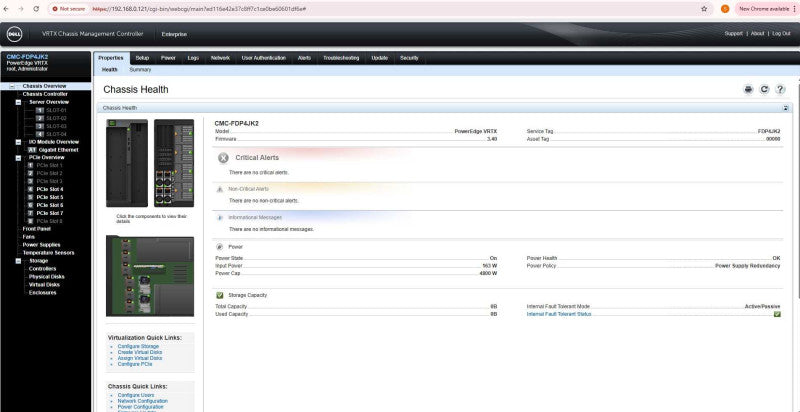Collapse the Storage tree node

18,261
